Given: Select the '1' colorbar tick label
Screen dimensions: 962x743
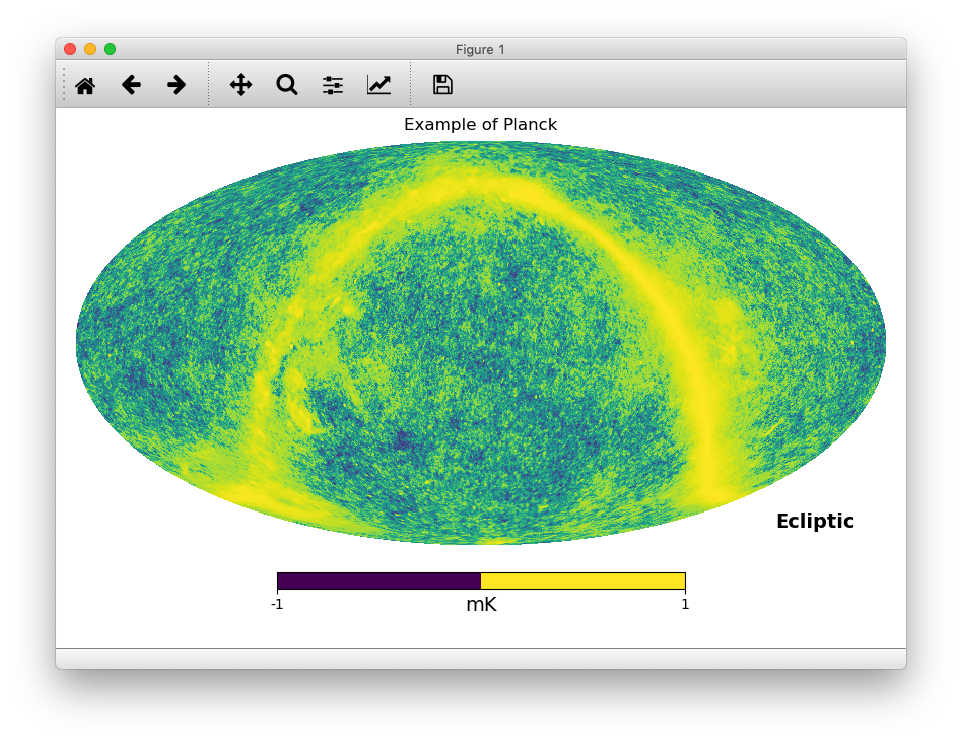Looking at the screenshot, I should coord(685,604).
